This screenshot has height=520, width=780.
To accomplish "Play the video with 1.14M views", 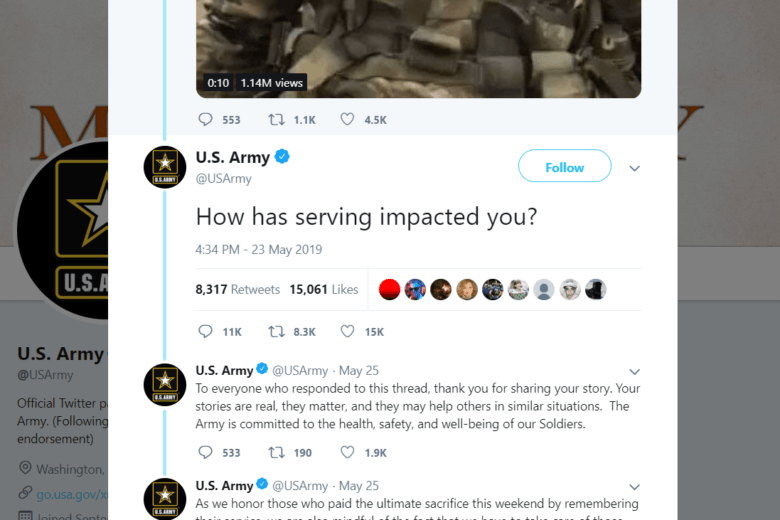I will (x=418, y=40).
